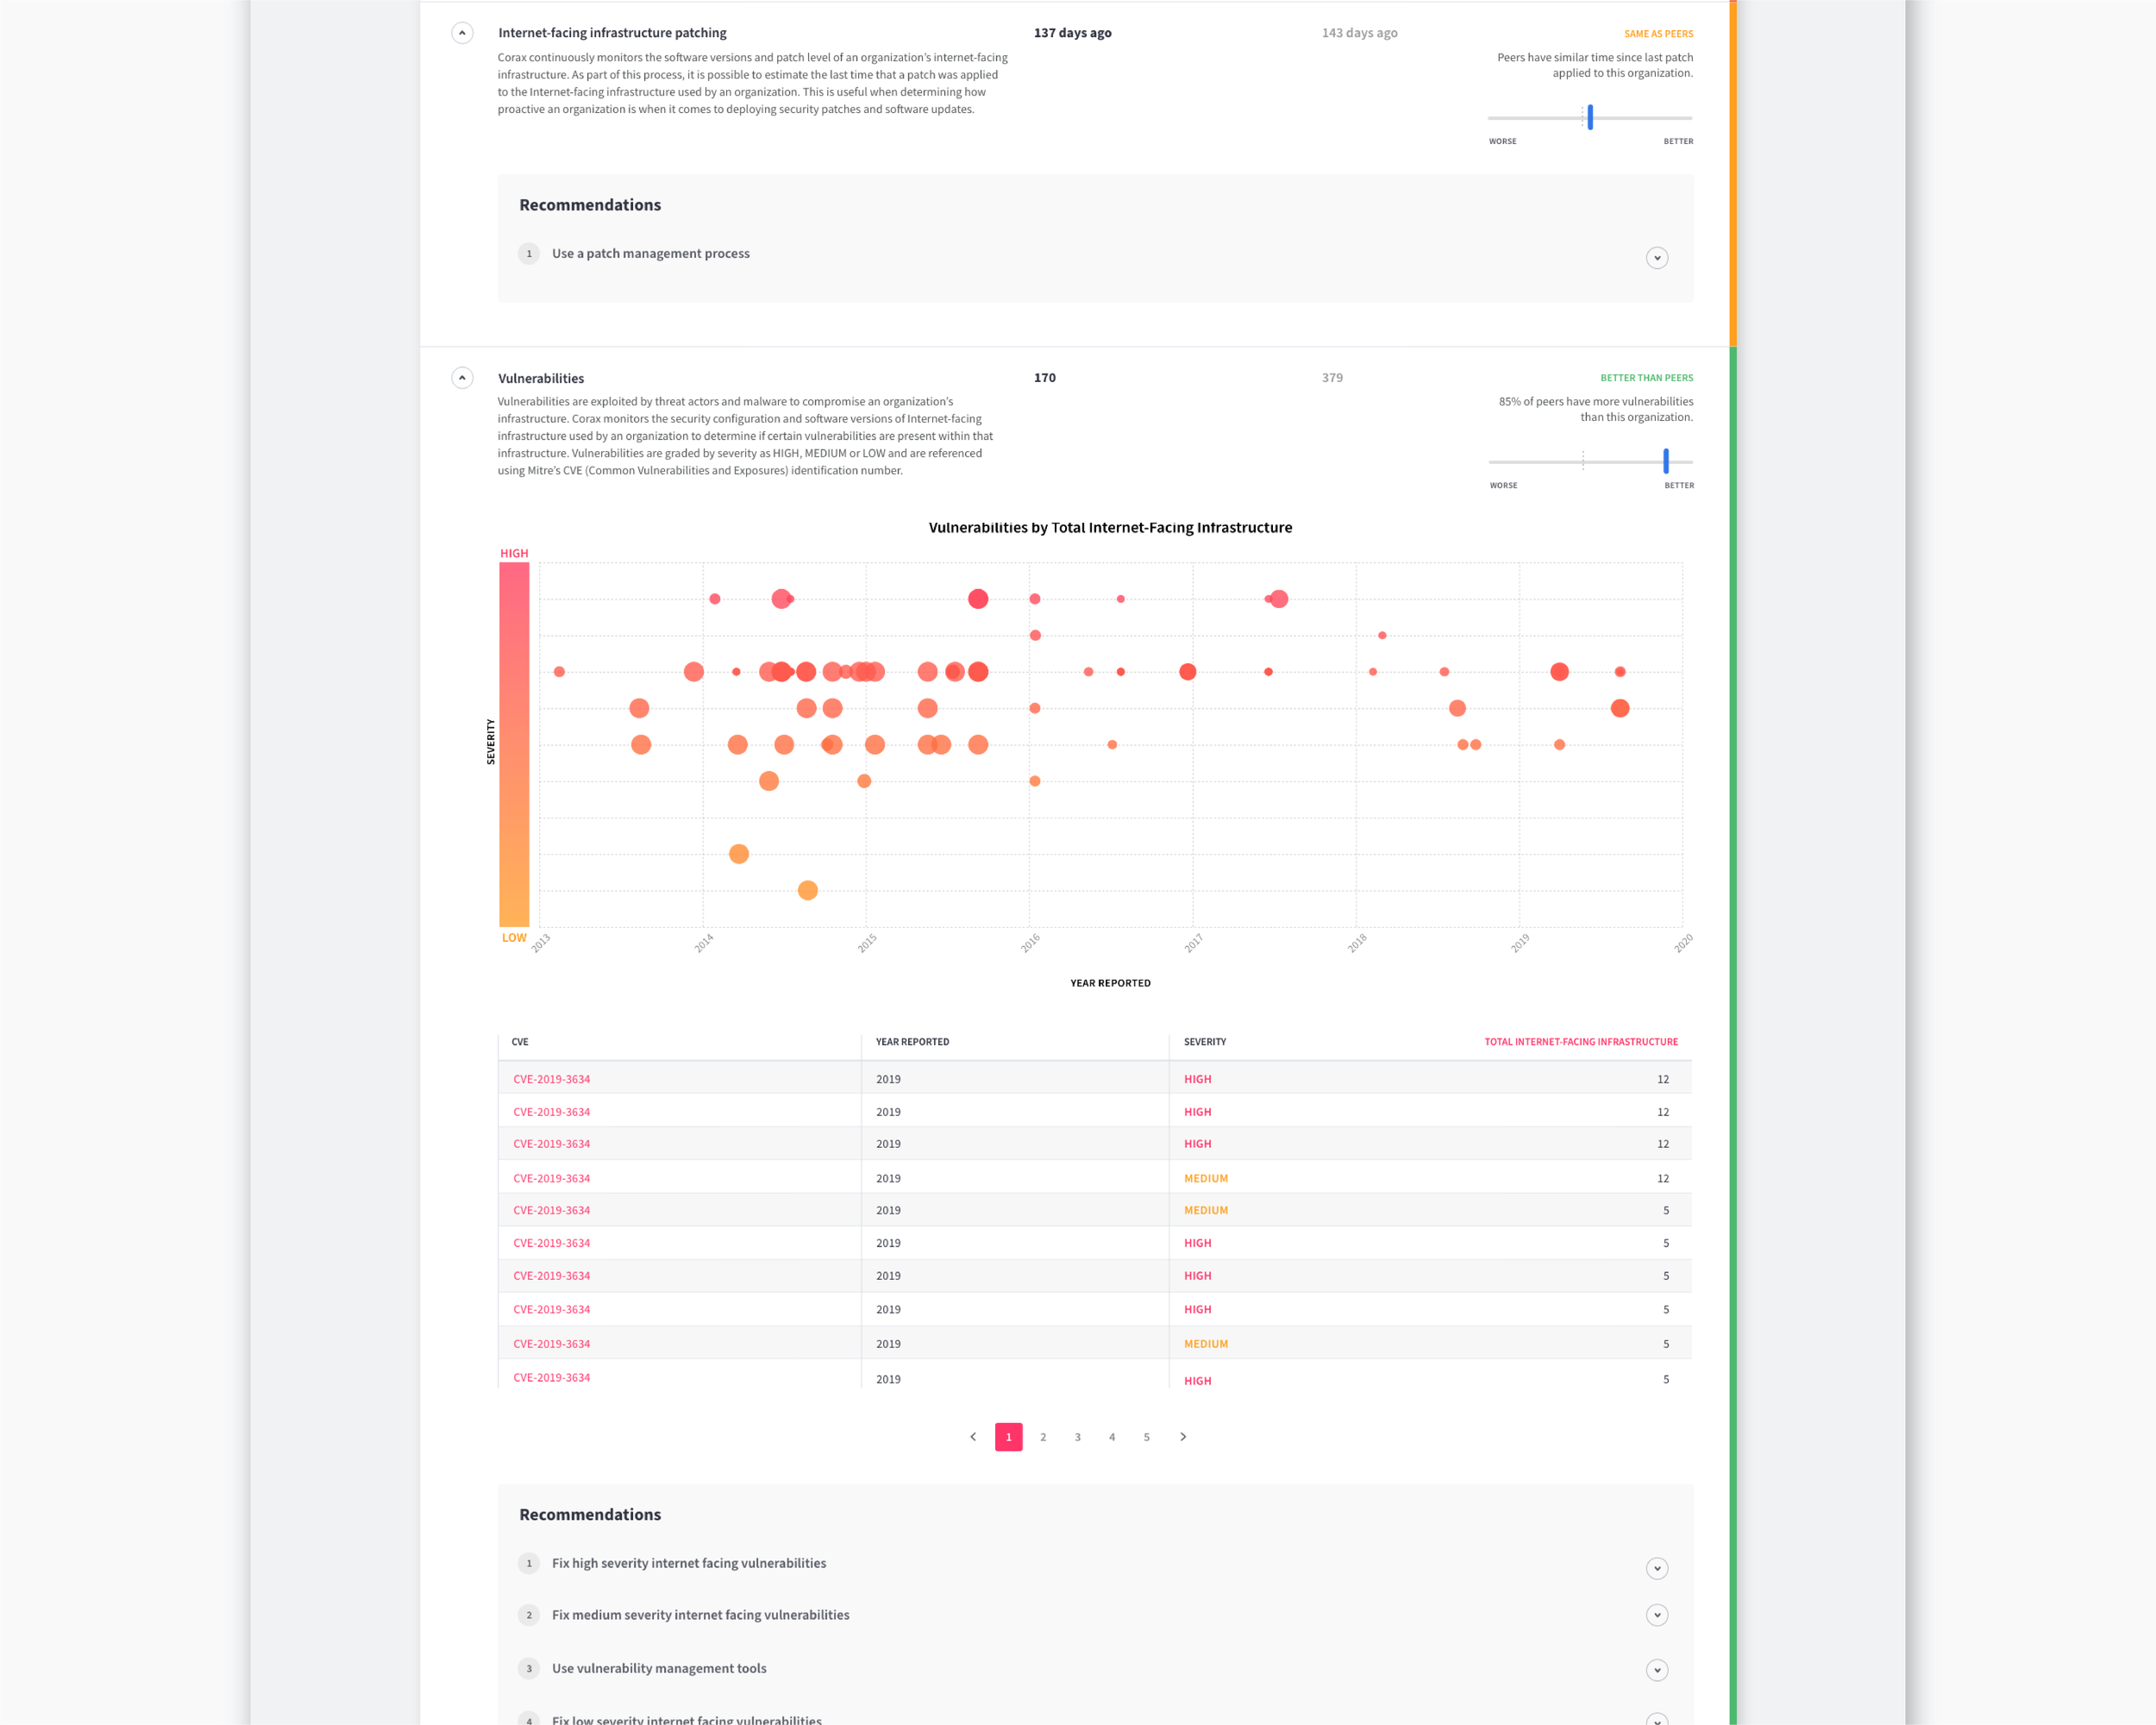The image size is (2156, 1725).
Task: Expand the 'Use a patch management process' recommendation
Action: tap(1657, 257)
